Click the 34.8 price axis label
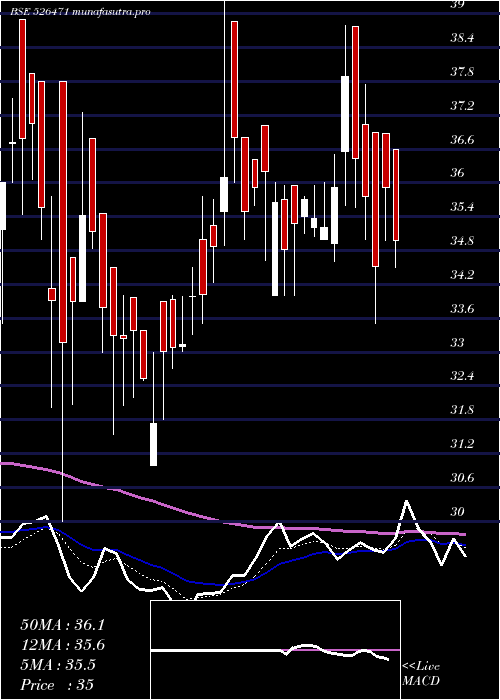 462,241
